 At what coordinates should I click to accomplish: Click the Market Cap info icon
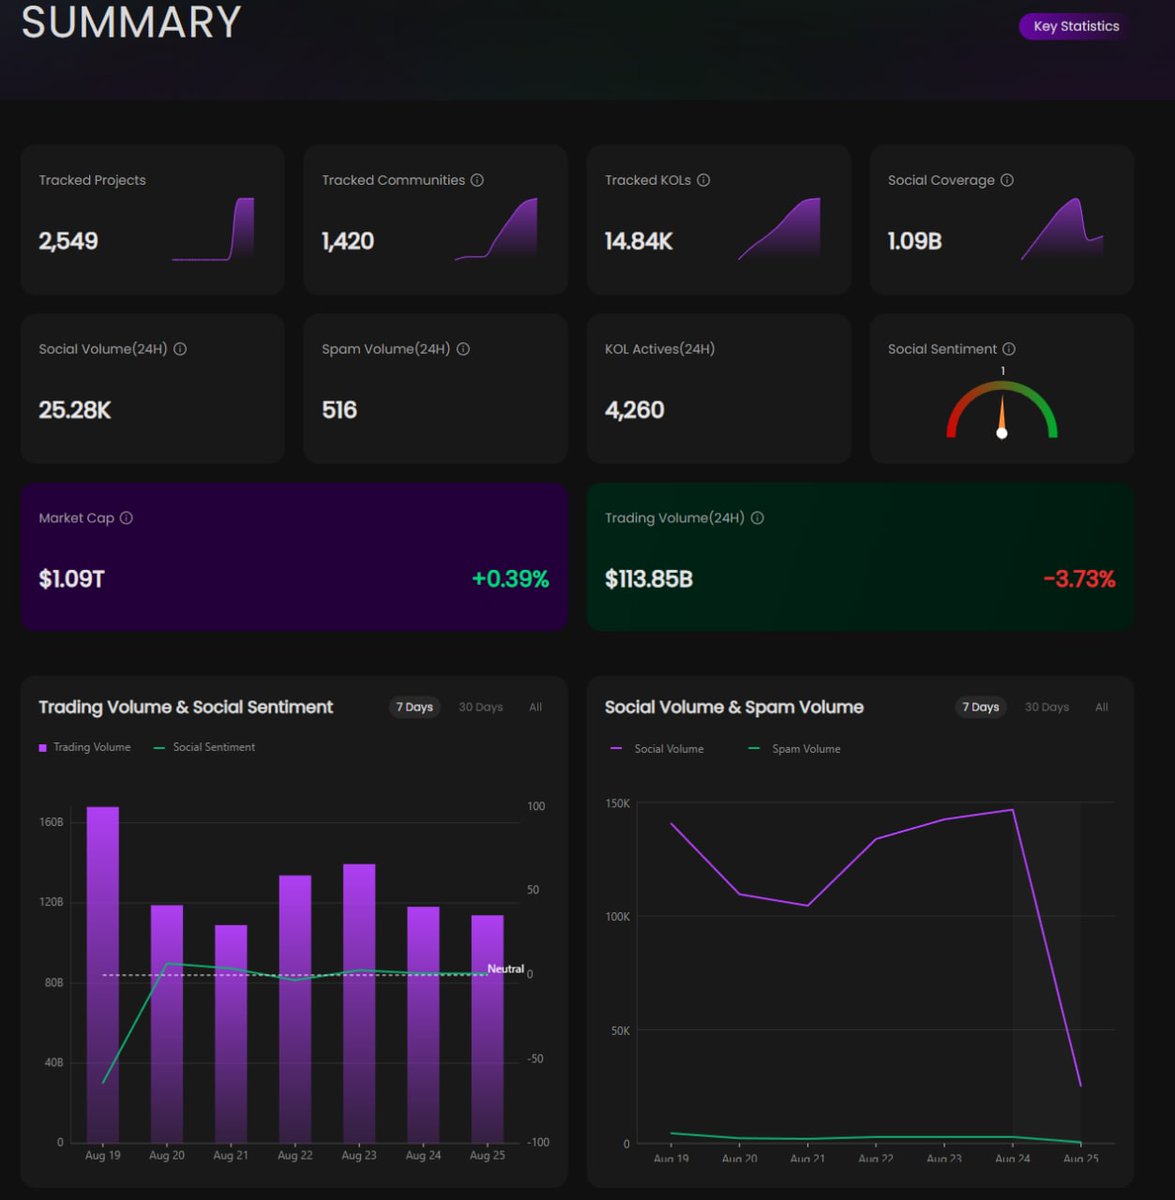tap(126, 518)
